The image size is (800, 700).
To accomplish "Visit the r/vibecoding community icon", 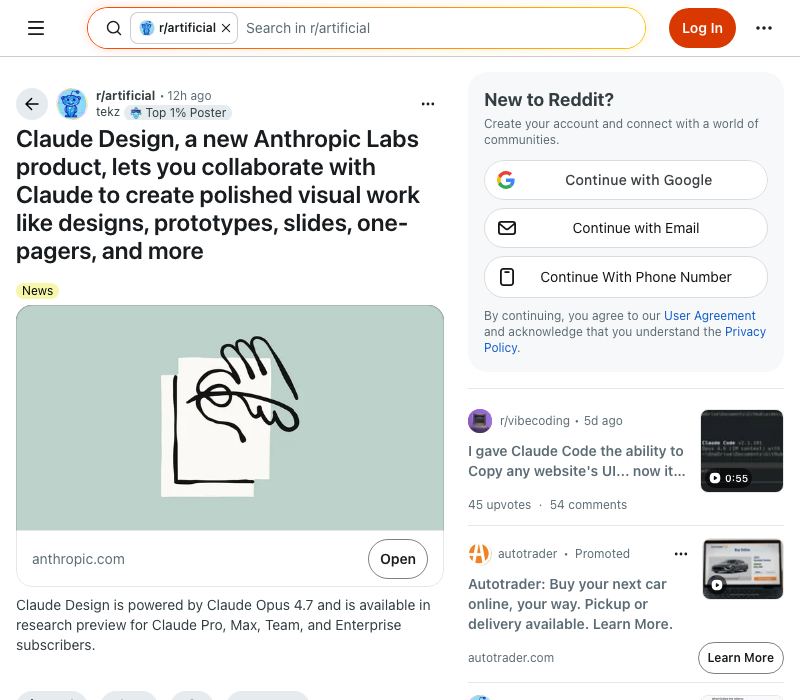I will tap(480, 421).
